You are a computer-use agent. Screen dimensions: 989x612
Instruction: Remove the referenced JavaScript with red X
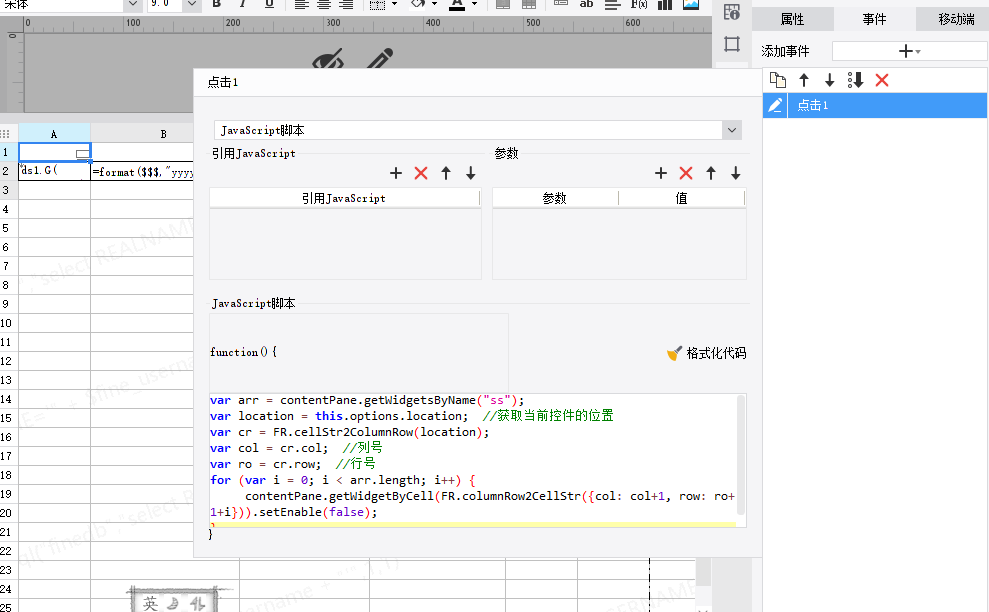coord(421,173)
